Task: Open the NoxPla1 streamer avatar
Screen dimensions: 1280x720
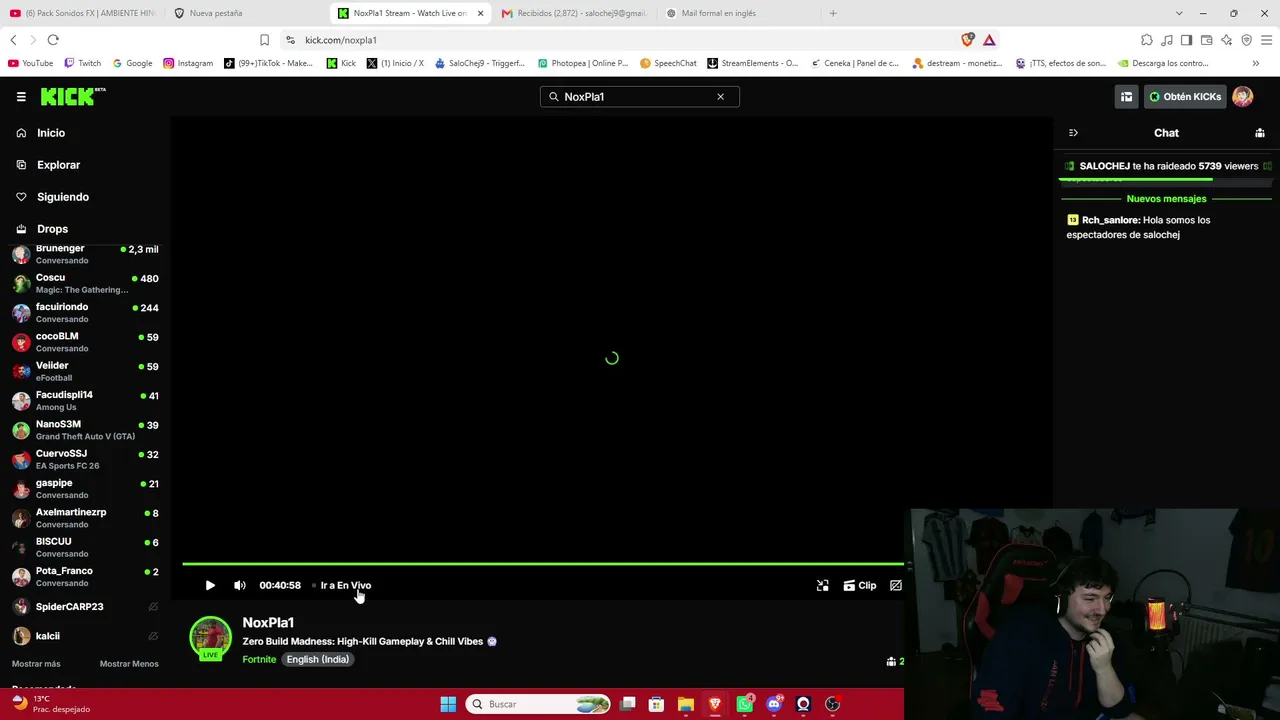Action: 210,638
